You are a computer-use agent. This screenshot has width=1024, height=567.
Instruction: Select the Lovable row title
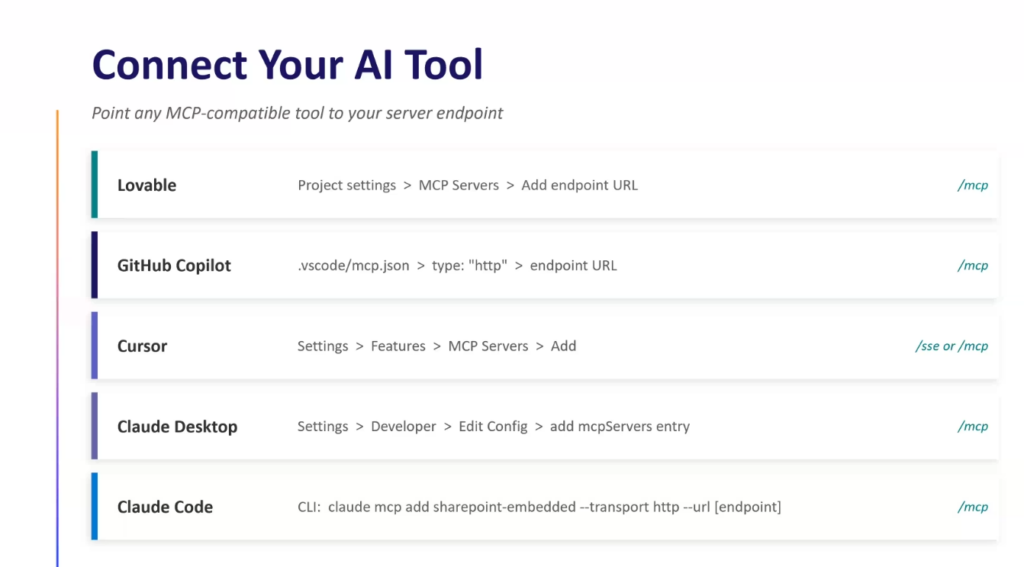pyautogui.click(x=146, y=185)
